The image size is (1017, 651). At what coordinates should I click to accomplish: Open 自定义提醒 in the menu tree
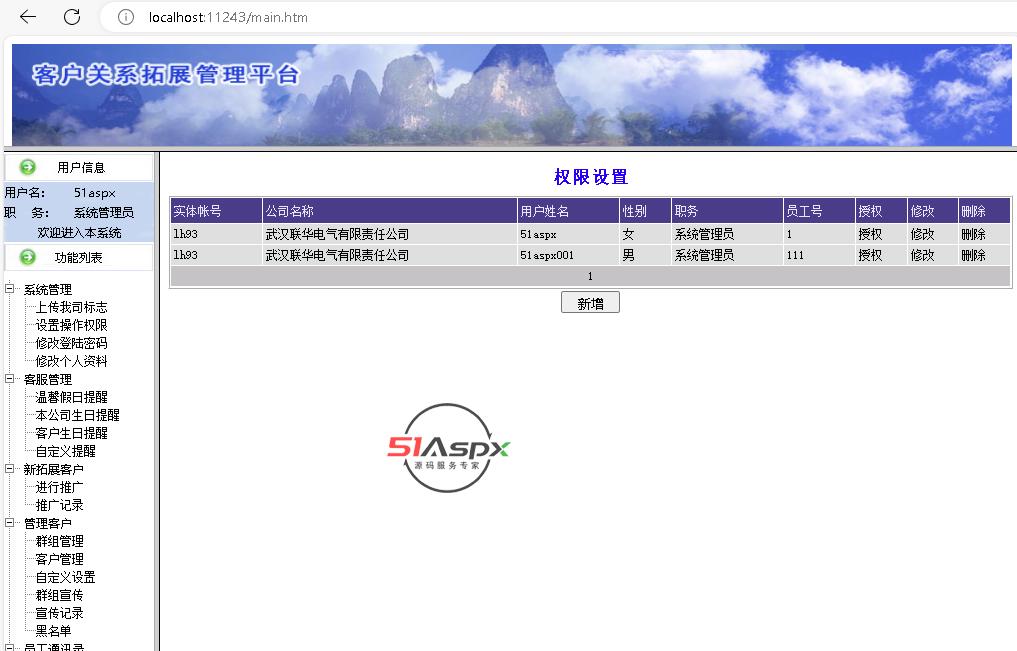(66, 451)
